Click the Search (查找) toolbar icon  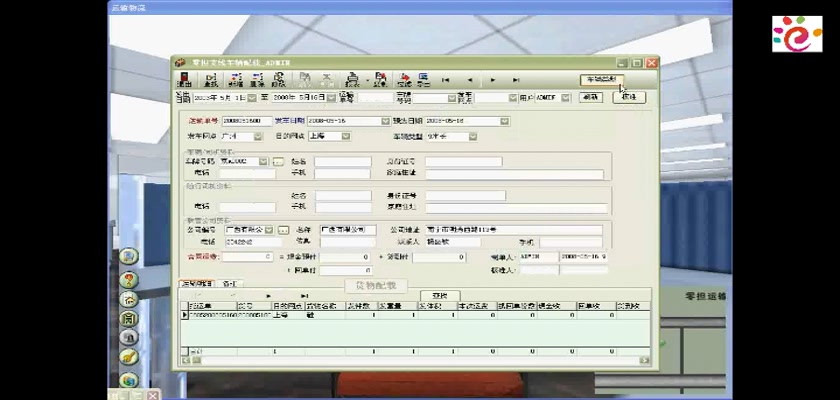coord(211,79)
